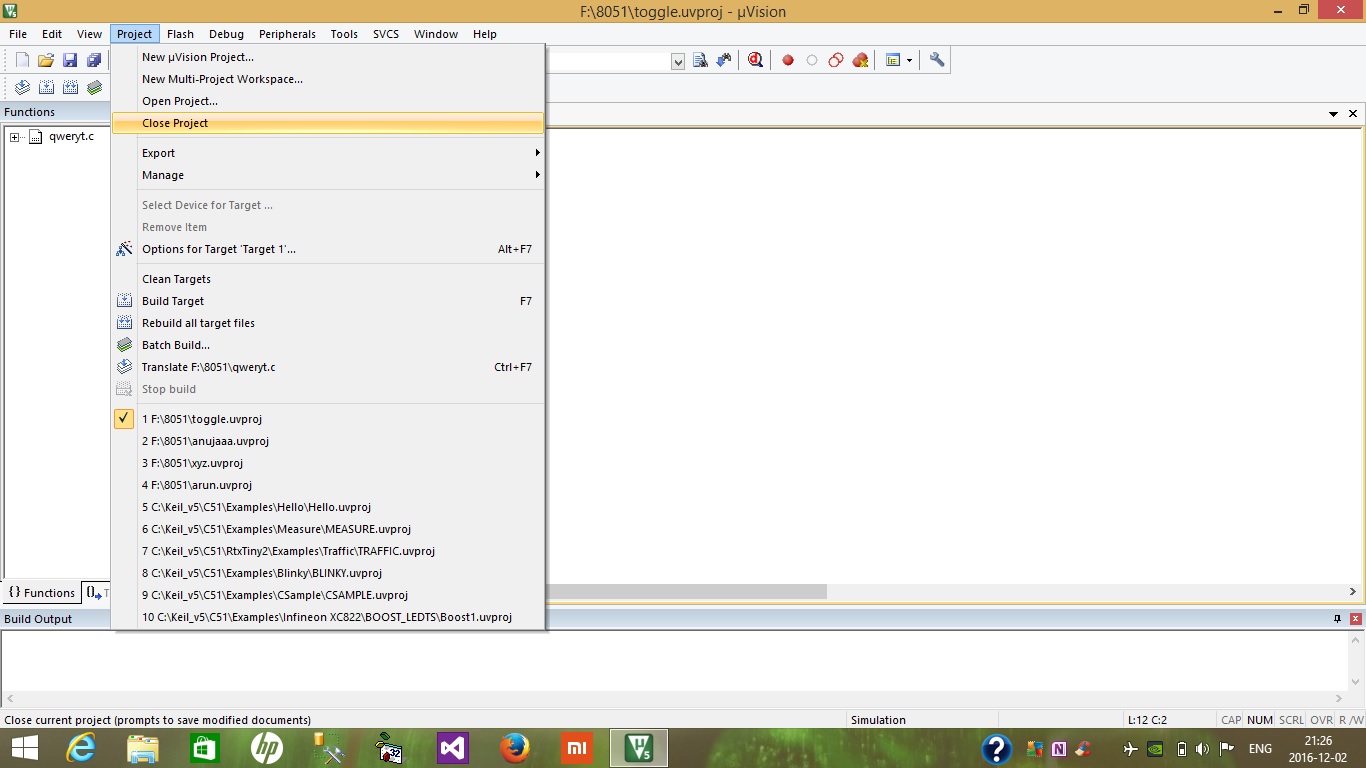Select the Build Target toolbar icon
Screen dimensions: 1366x768
coord(46,87)
